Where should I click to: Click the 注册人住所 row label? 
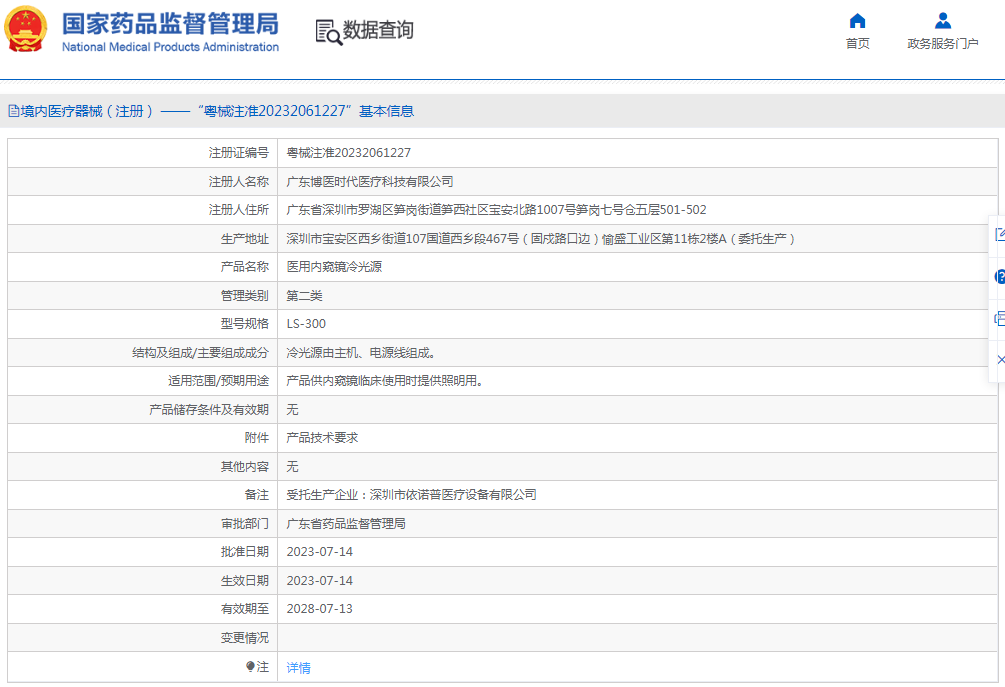pos(238,210)
